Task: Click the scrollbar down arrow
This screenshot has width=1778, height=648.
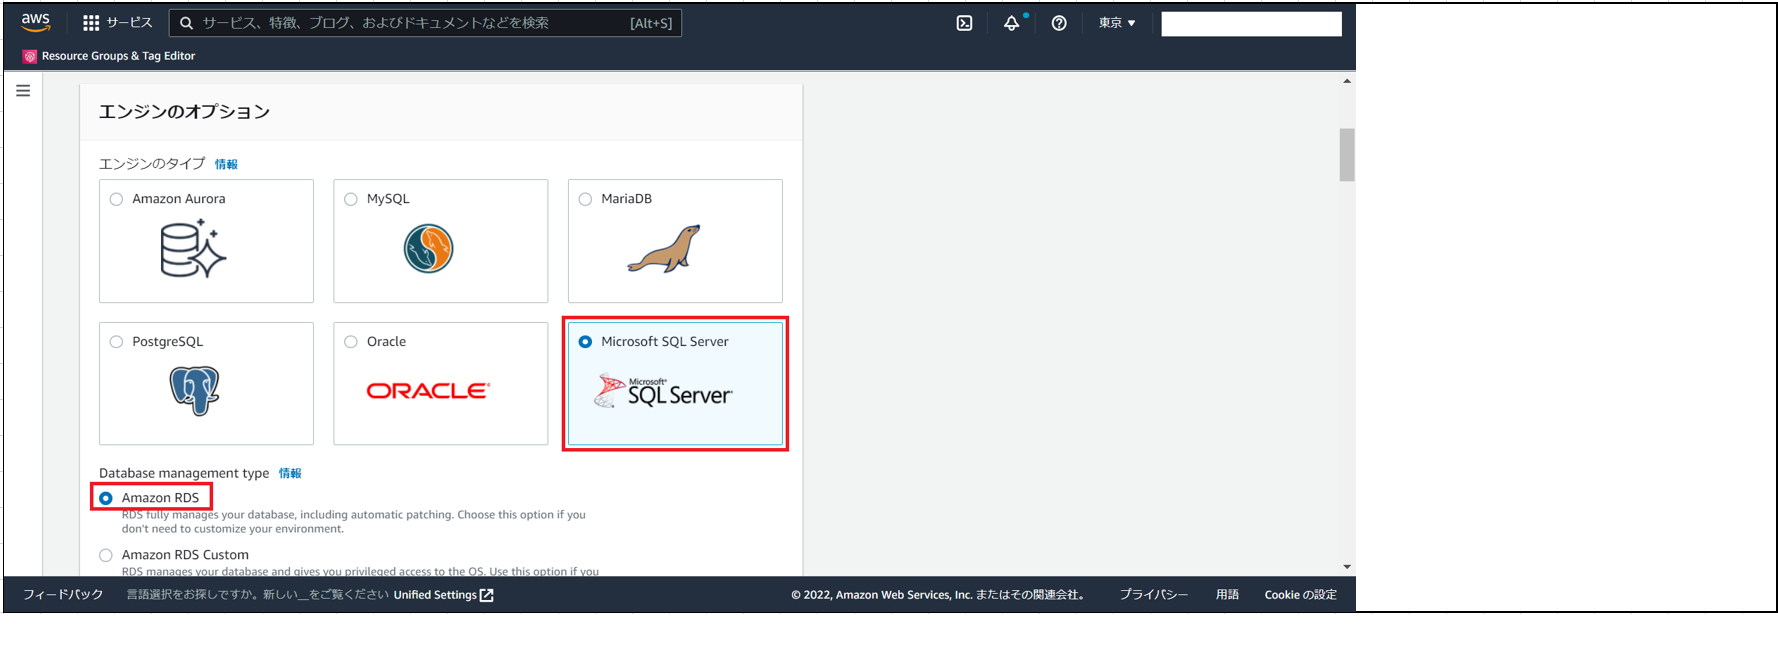Action: click(1347, 567)
